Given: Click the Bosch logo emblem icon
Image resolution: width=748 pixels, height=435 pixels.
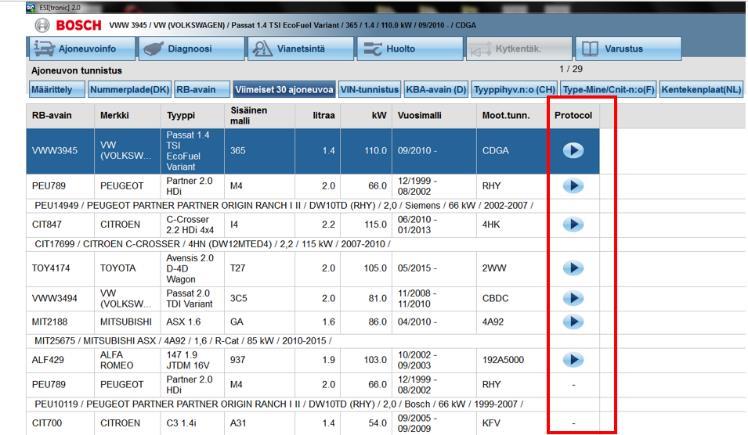Looking at the screenshot, I should tap(42, 25).
